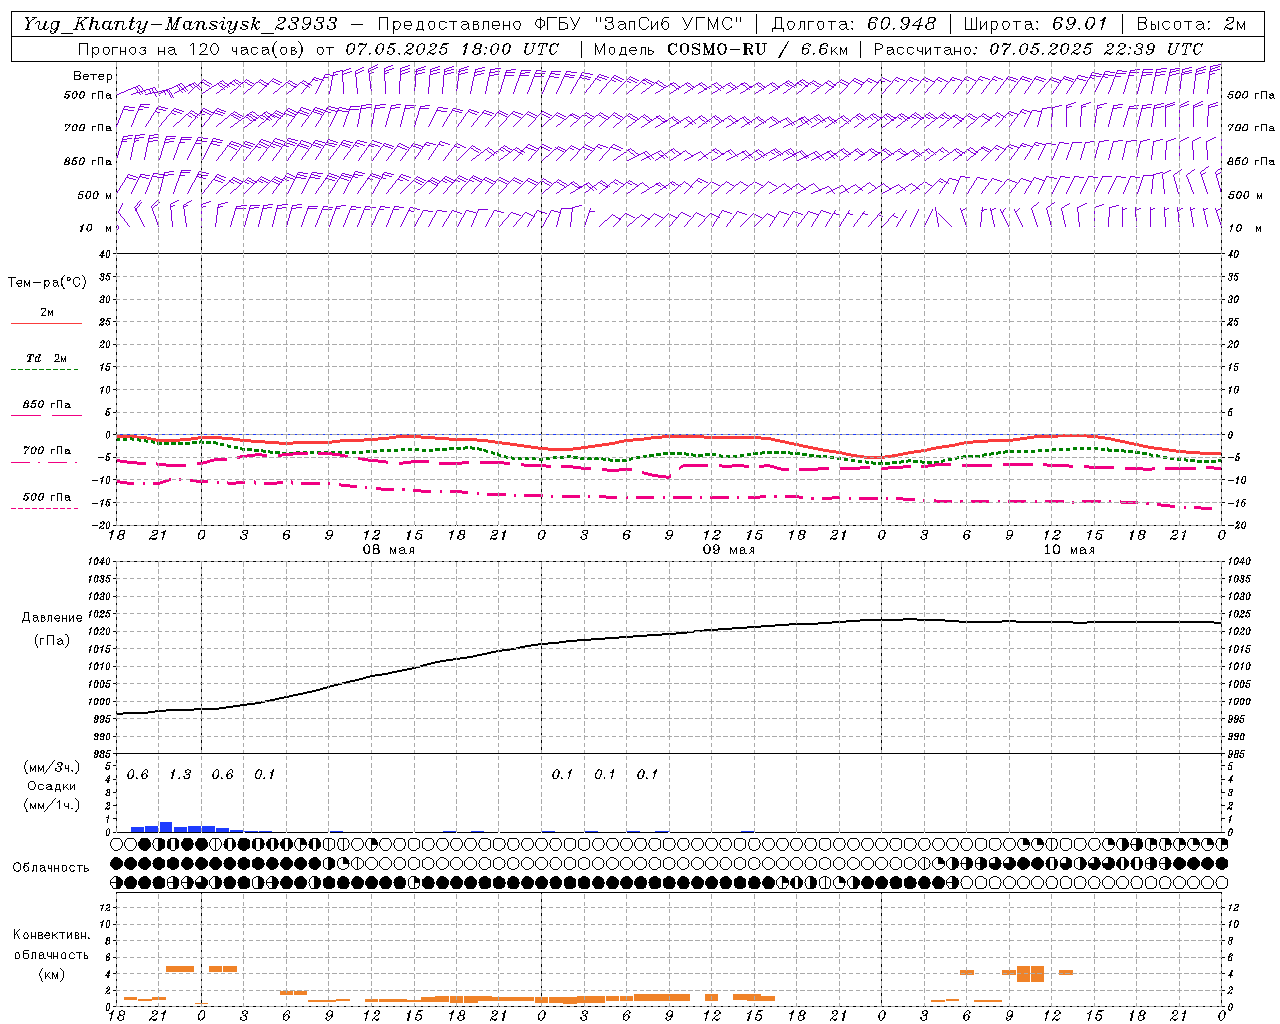Click the '(мм/1ч.)' precipitation unit label
Viewport: 1280px width, 1024px height.
pos(51,805)
